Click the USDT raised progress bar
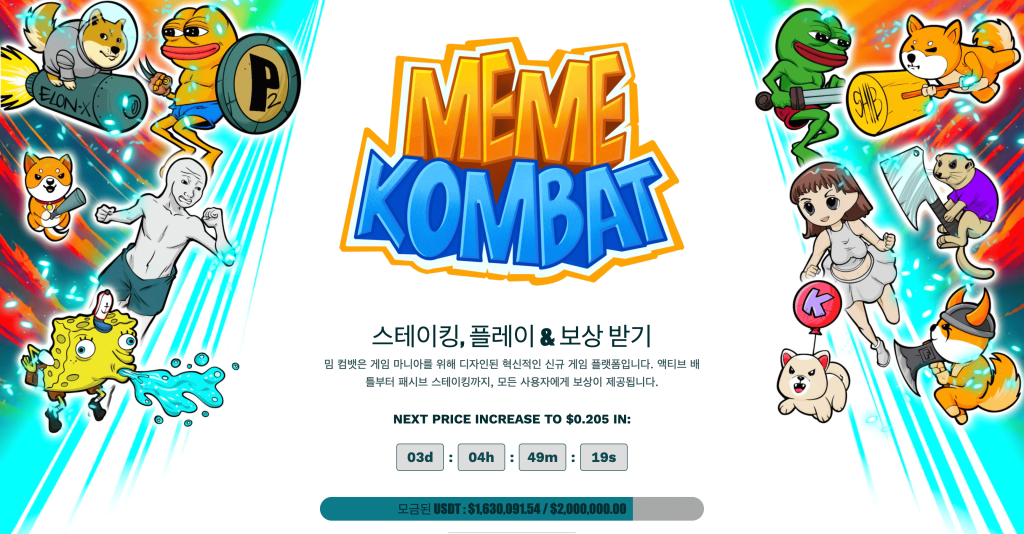The width and height of the screenshot is (1024, 534). [x=512, y=509]
